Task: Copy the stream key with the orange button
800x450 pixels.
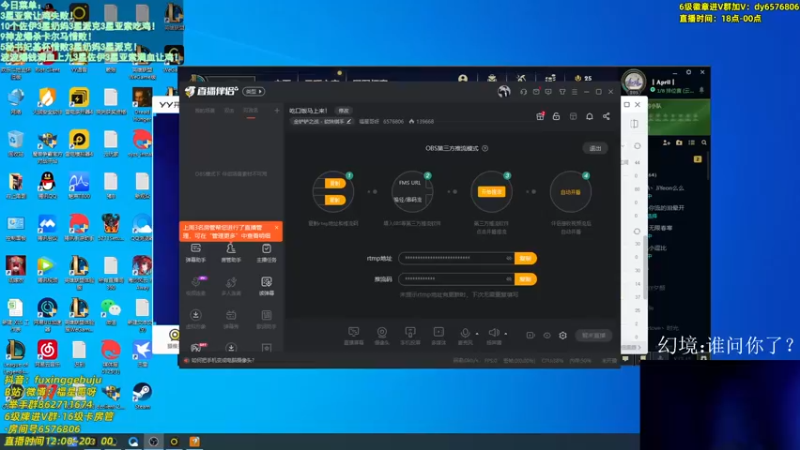Action: [526, 279]
